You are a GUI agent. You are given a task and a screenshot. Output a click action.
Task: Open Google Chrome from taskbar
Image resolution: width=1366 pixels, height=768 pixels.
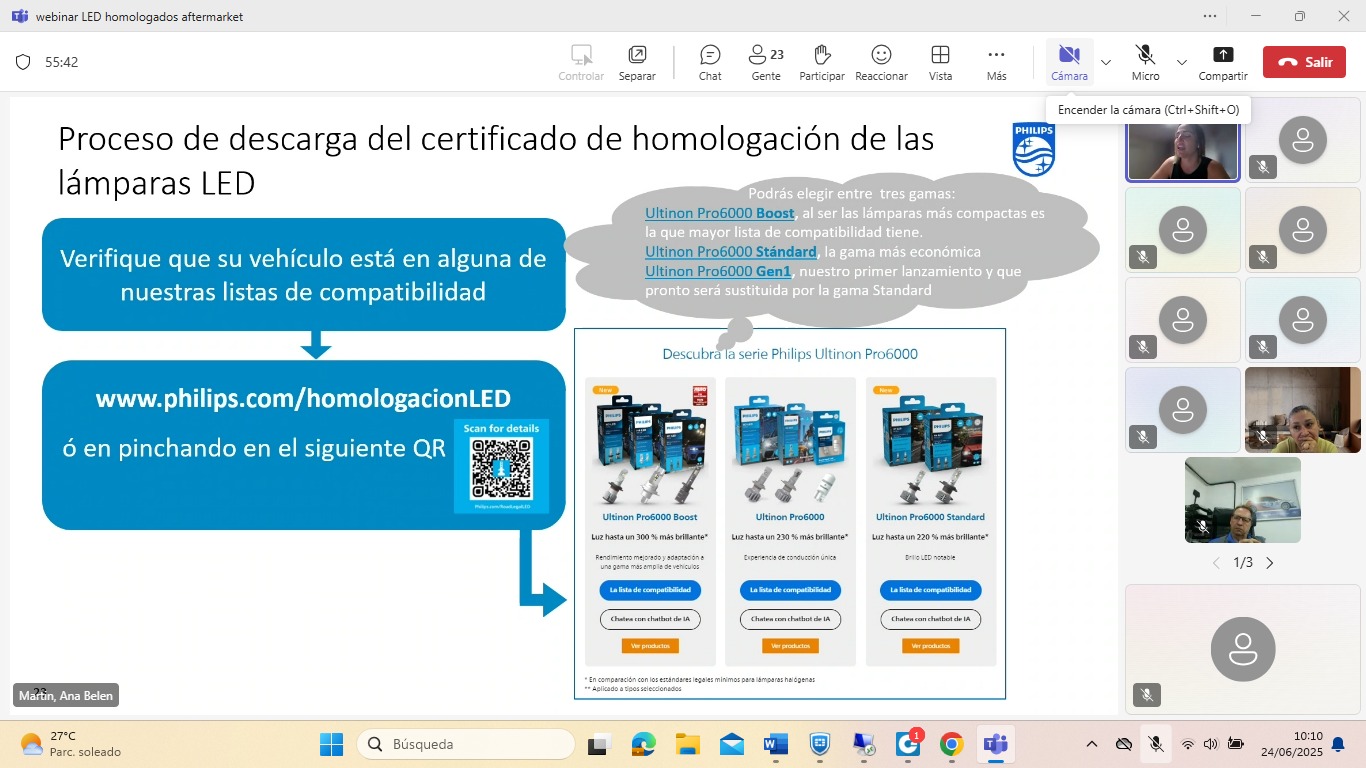[951, 744]
